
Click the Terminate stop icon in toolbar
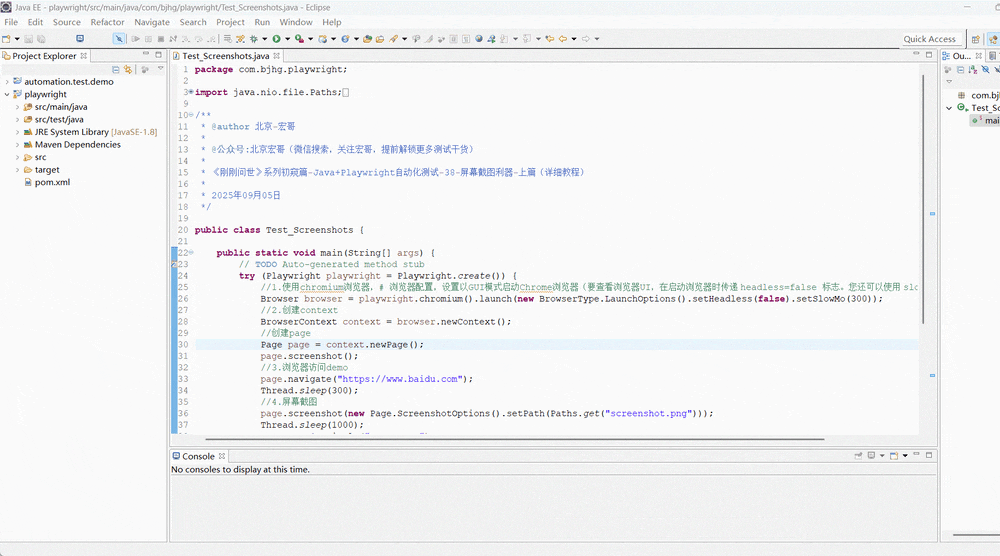[x=161, y=39]
